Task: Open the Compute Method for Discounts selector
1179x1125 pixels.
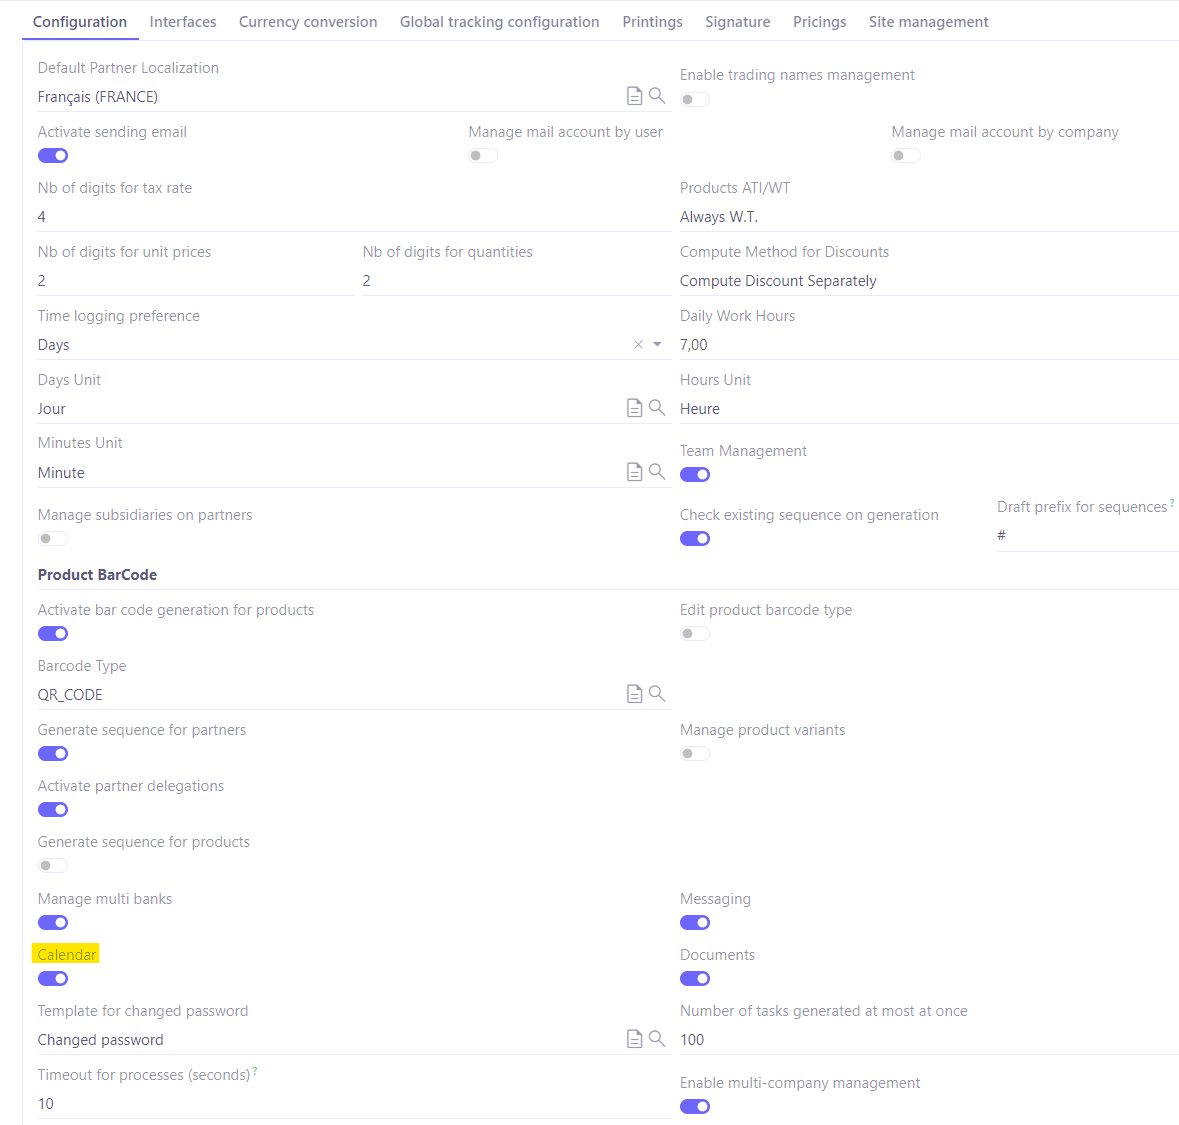Action: (x=778, y=281)
